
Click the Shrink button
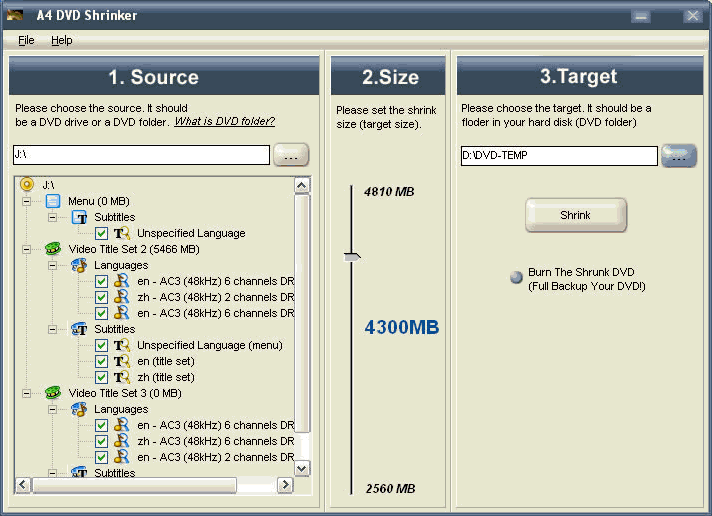coord(576,215)
